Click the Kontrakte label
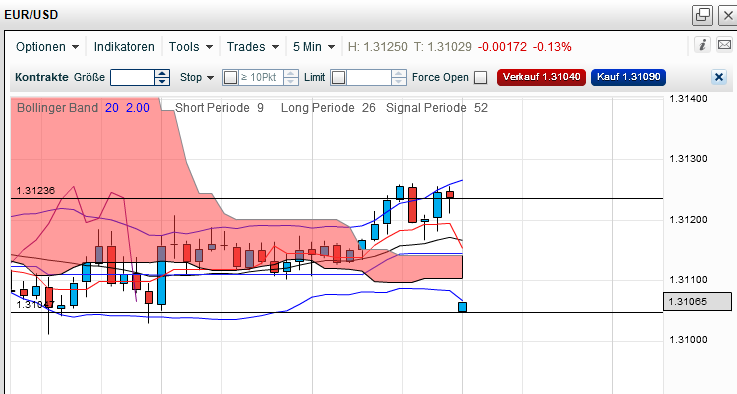The image size is (737, 394). (x=42, y=77)
